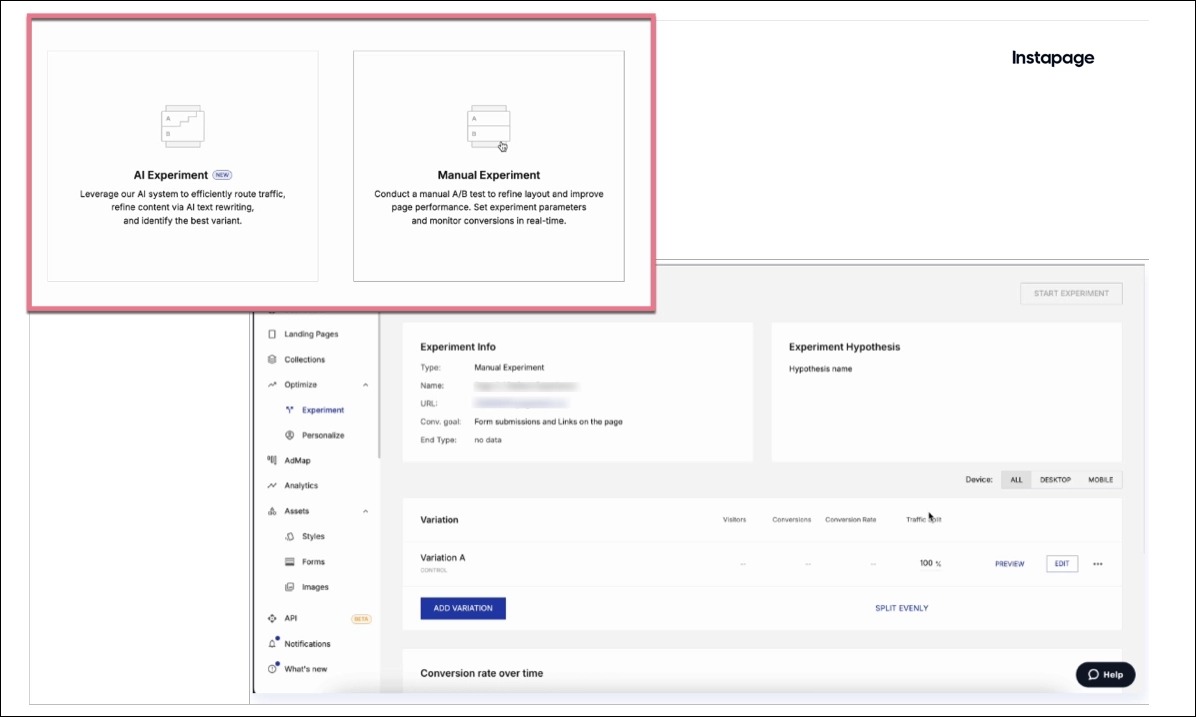Switch device filter to MOBILE
The image size is (1196, 717).
pos(1101,479)
